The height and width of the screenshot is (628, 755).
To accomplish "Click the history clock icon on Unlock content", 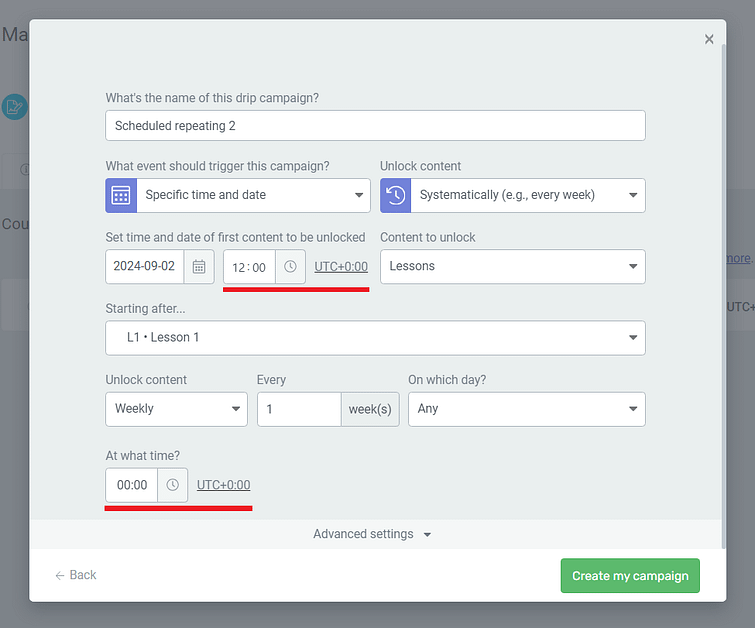I will (x=396, y=195).
